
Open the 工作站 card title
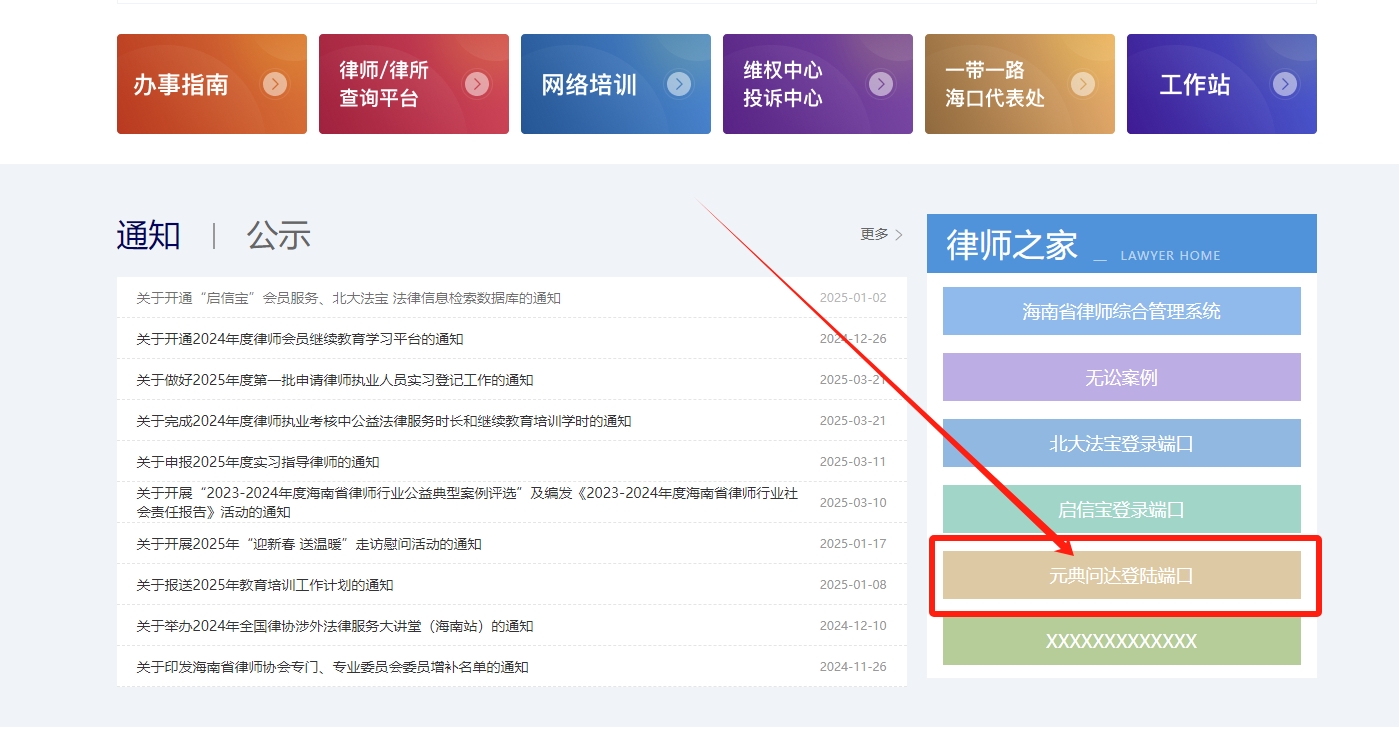point(1195,85)
